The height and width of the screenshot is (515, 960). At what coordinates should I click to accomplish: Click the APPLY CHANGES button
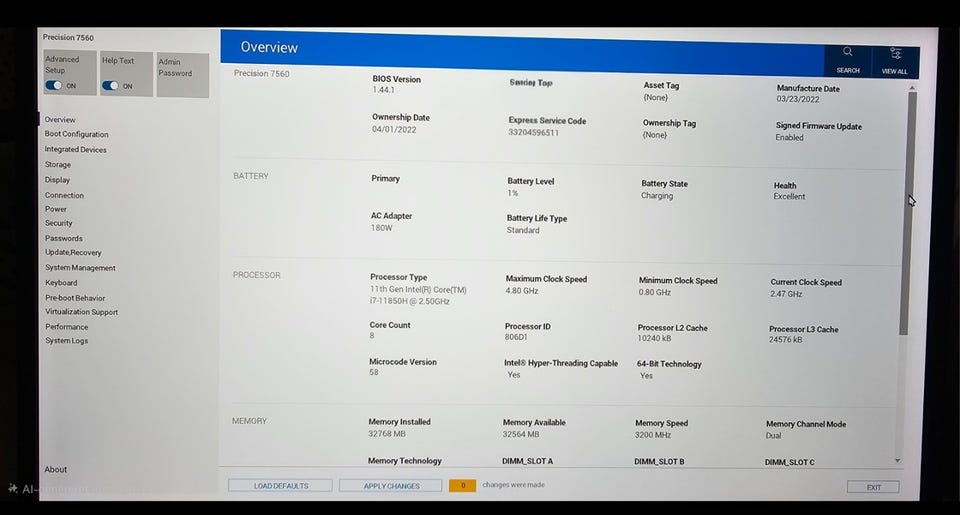coord(391,486)
